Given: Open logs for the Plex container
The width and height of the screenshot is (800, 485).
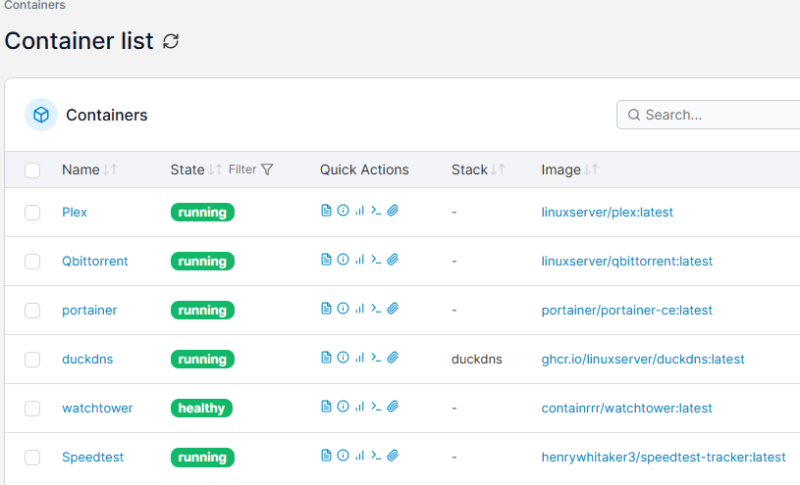Looking at the screenshot, I should pos(326,211).
